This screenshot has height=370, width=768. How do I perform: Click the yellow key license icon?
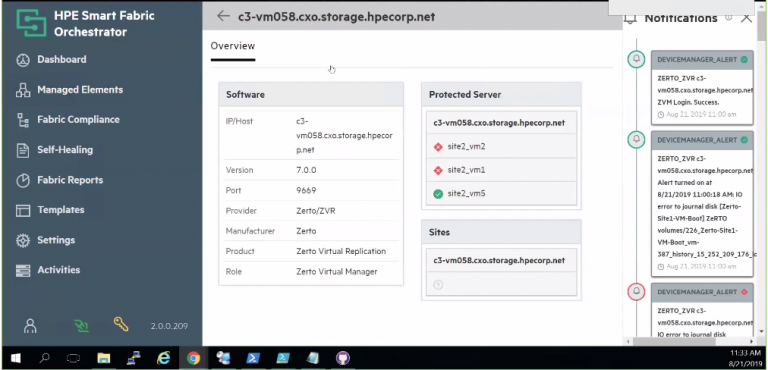pyautogui.click(x=121, y=324)
